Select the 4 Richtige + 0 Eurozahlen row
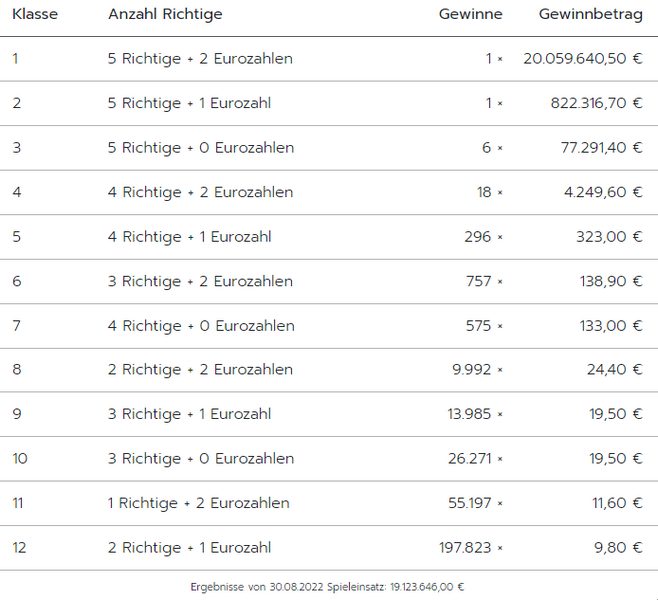The width and height of the screenshot is (658, 600). (200, 325)
